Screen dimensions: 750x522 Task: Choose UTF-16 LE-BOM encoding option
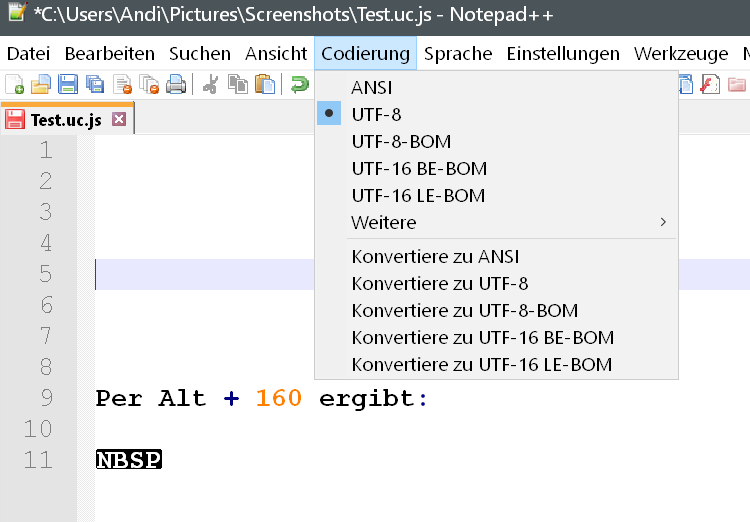tap(418, 195)
